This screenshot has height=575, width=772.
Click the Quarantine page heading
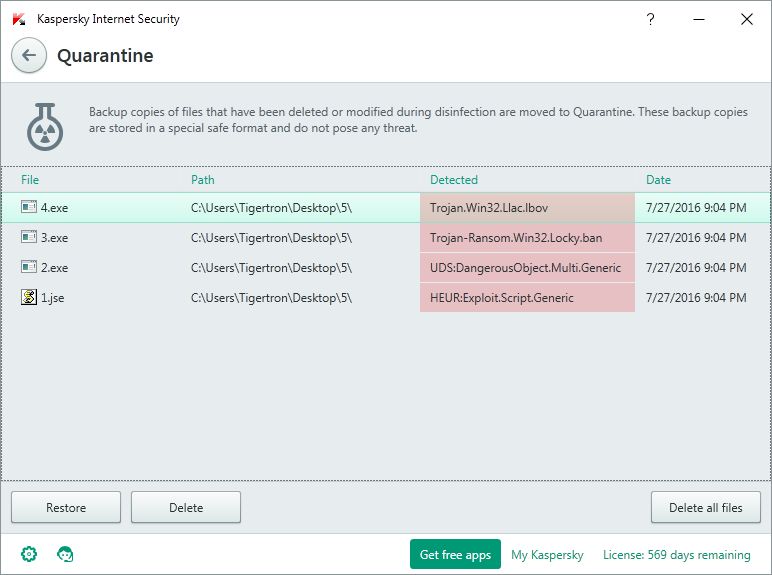click(105, 56)
